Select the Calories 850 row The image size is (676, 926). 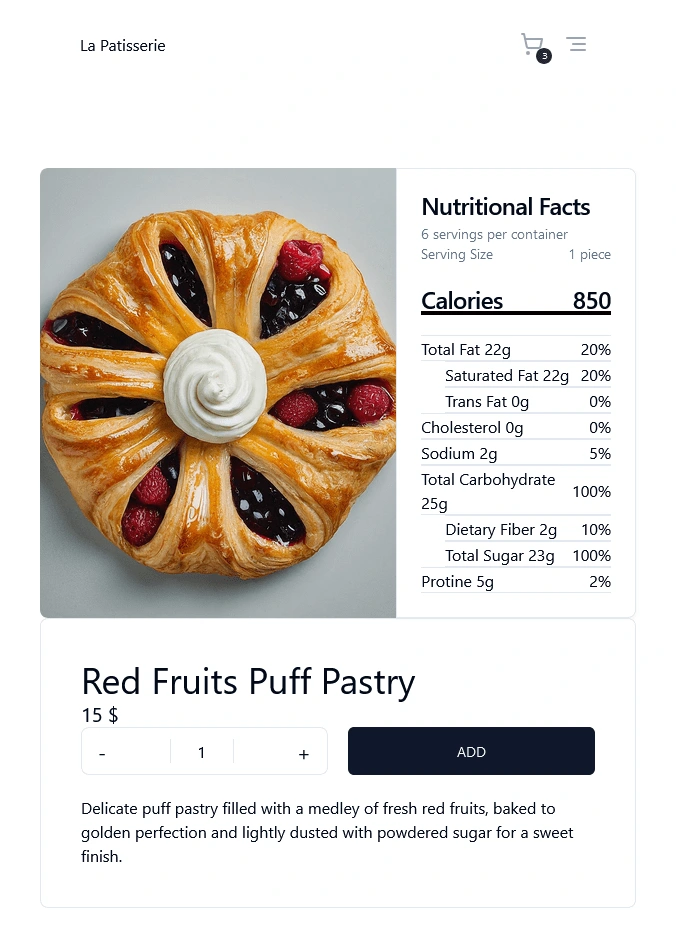[515, 301]
